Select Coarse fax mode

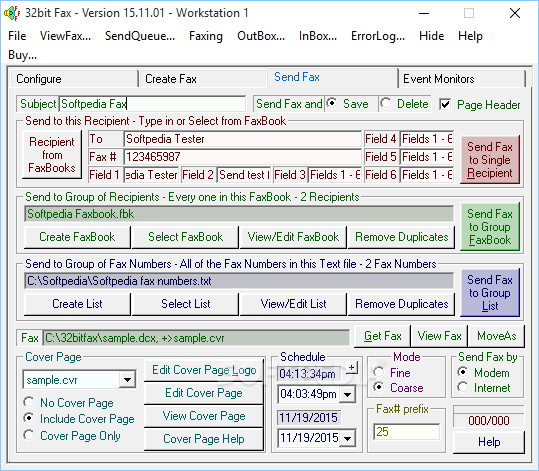(399, 388)
